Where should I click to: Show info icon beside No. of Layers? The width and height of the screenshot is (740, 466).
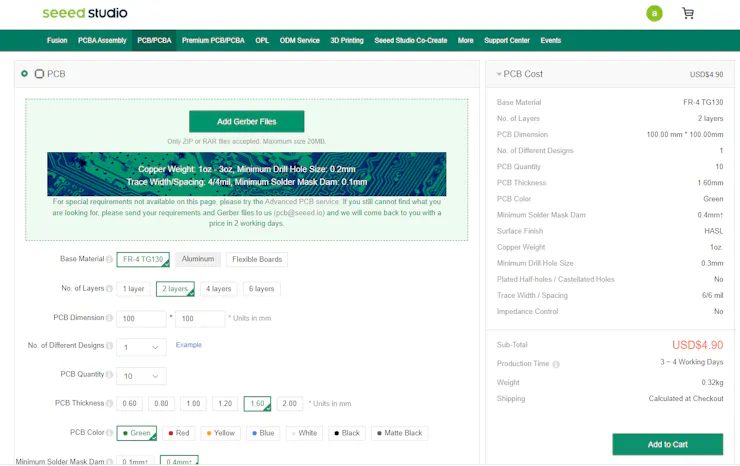109,288
